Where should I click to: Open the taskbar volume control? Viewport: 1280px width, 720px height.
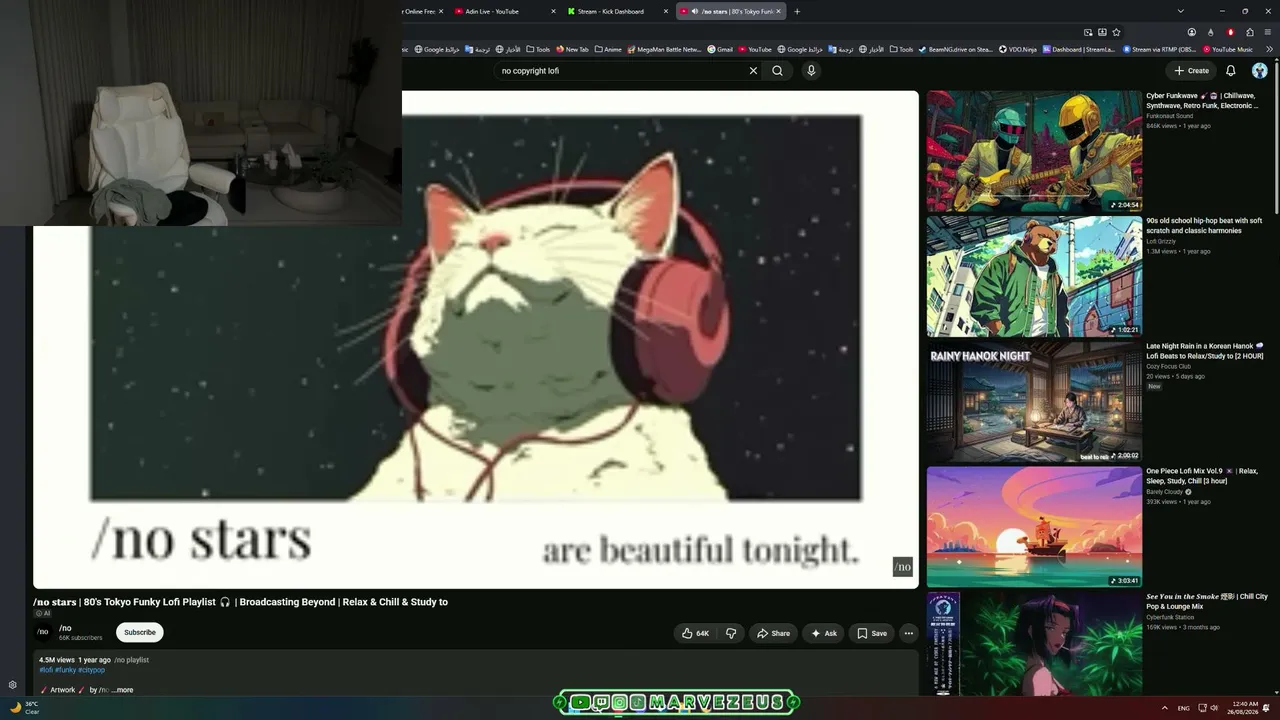coord(1214,708)
